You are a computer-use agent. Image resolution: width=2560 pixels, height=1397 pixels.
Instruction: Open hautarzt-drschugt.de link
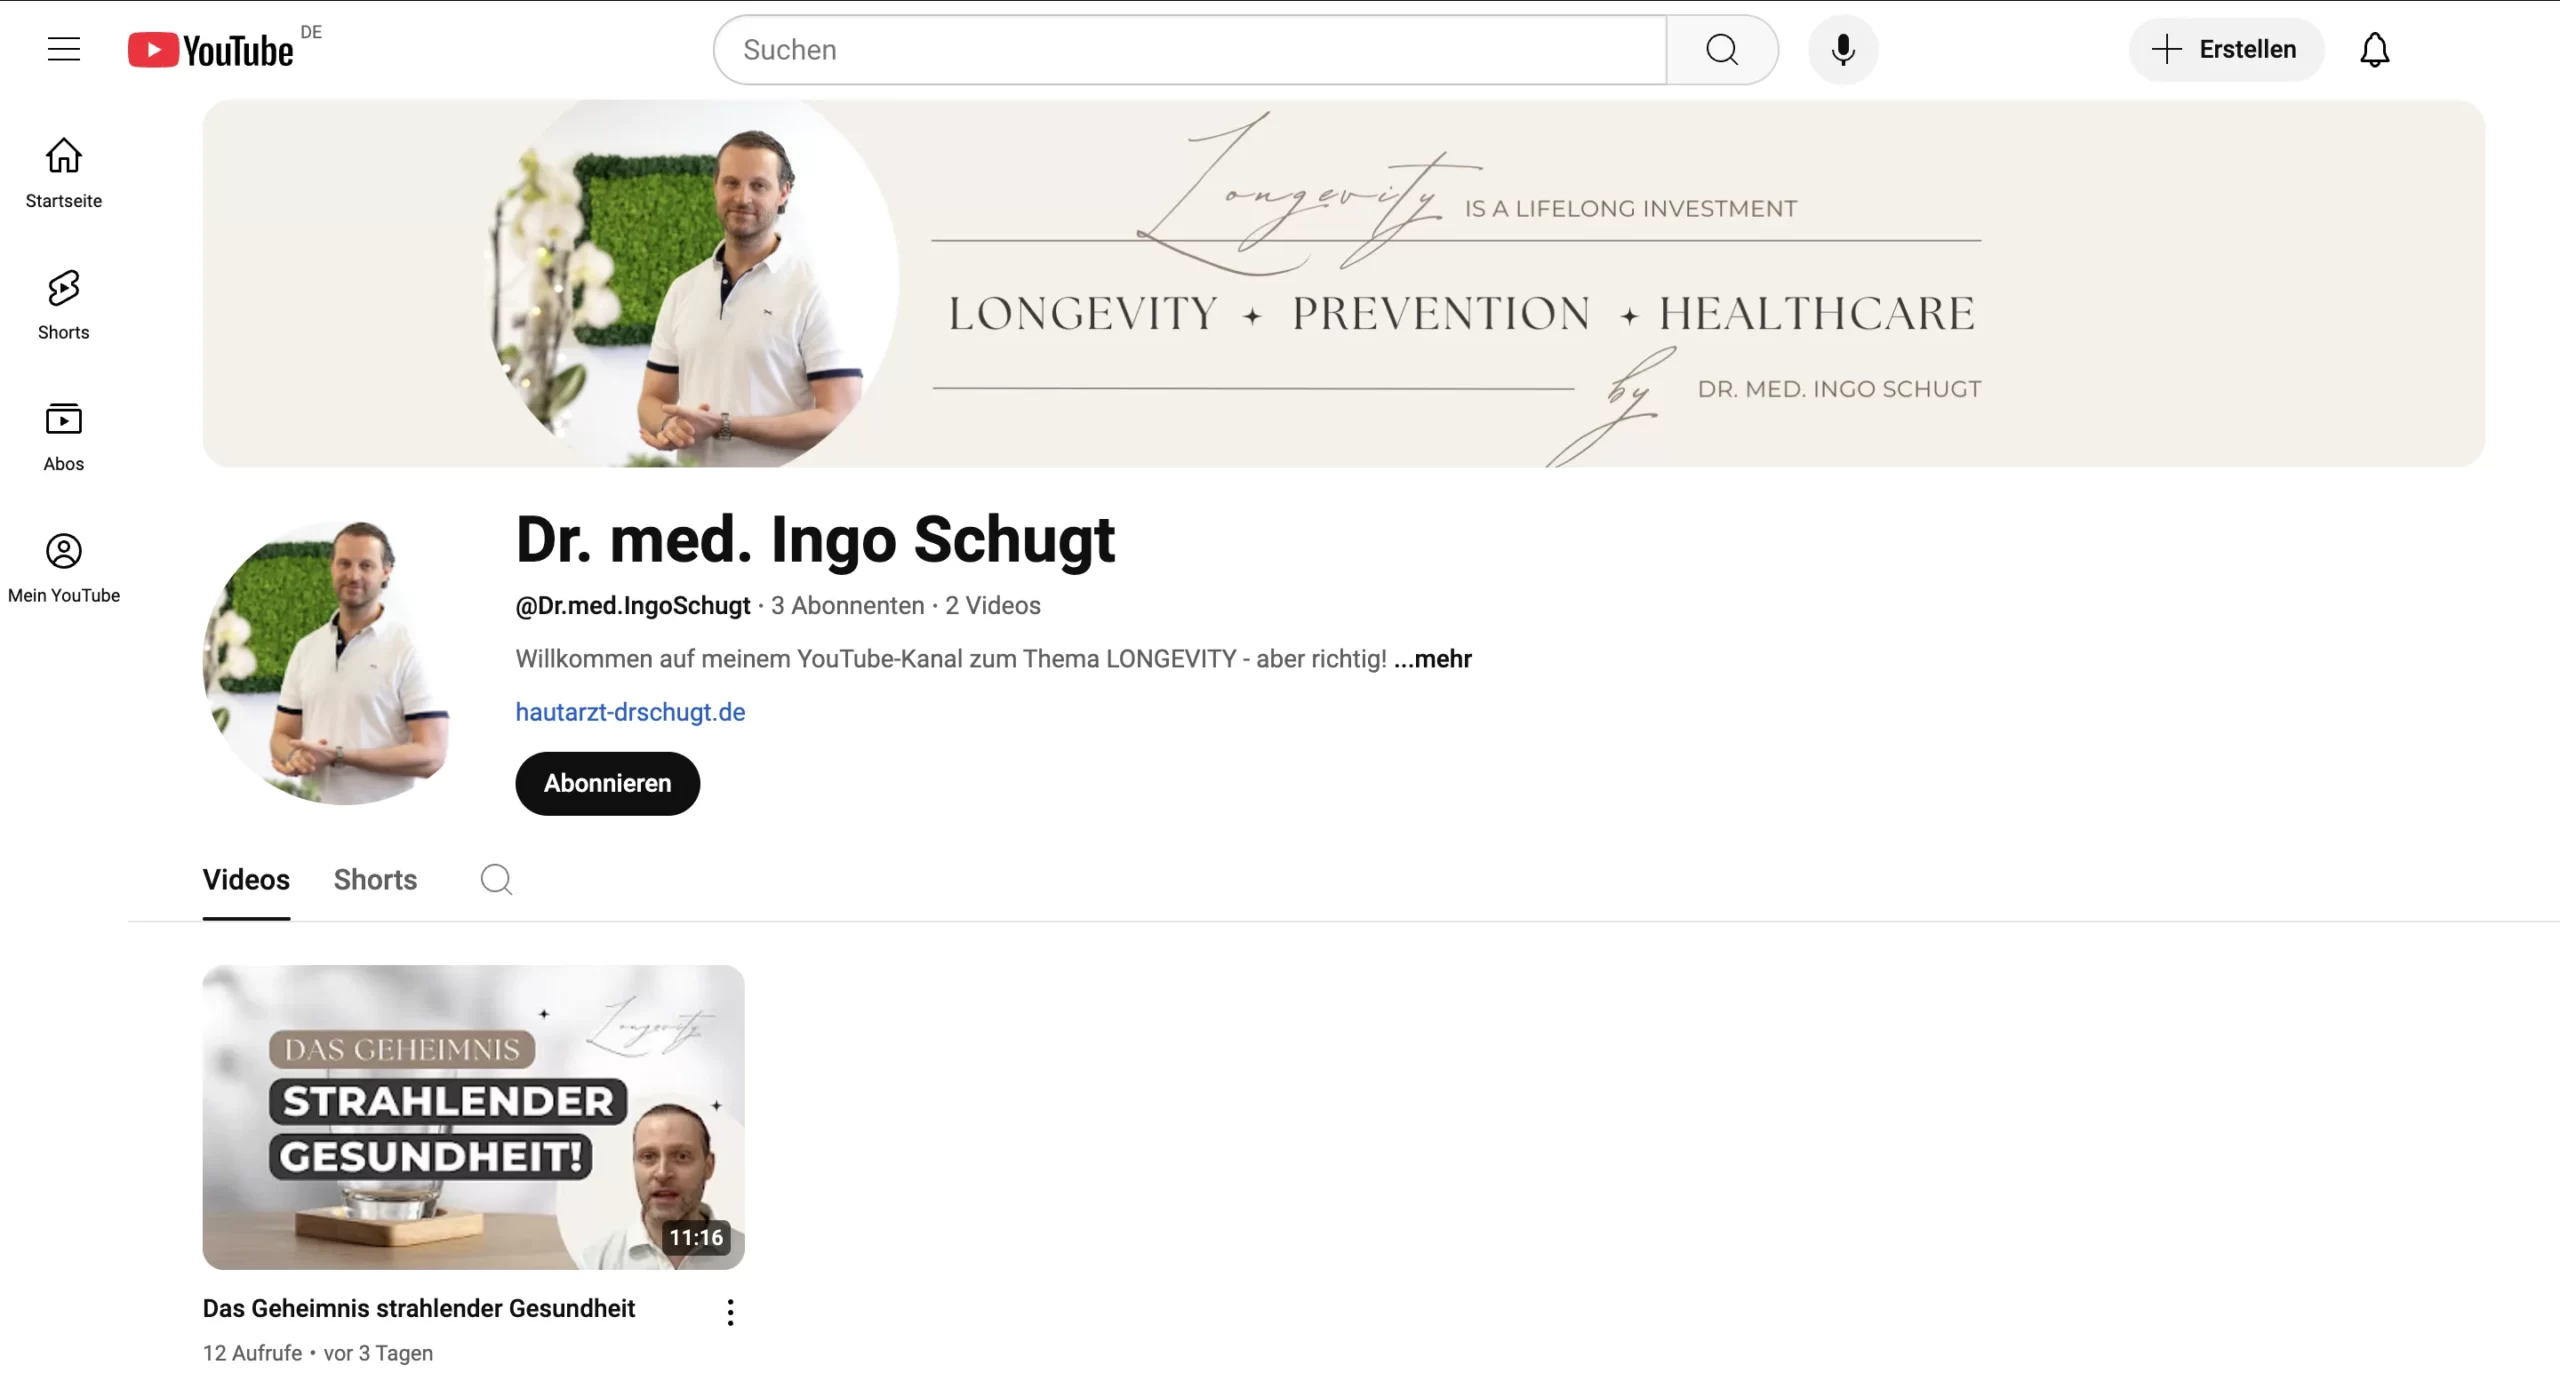[630, 712]
